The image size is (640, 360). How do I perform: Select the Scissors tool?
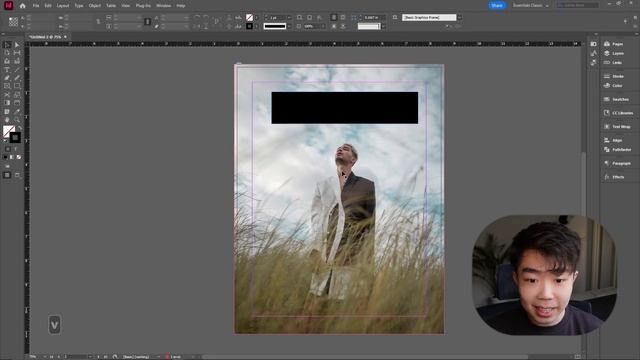[x=7, y=95]
